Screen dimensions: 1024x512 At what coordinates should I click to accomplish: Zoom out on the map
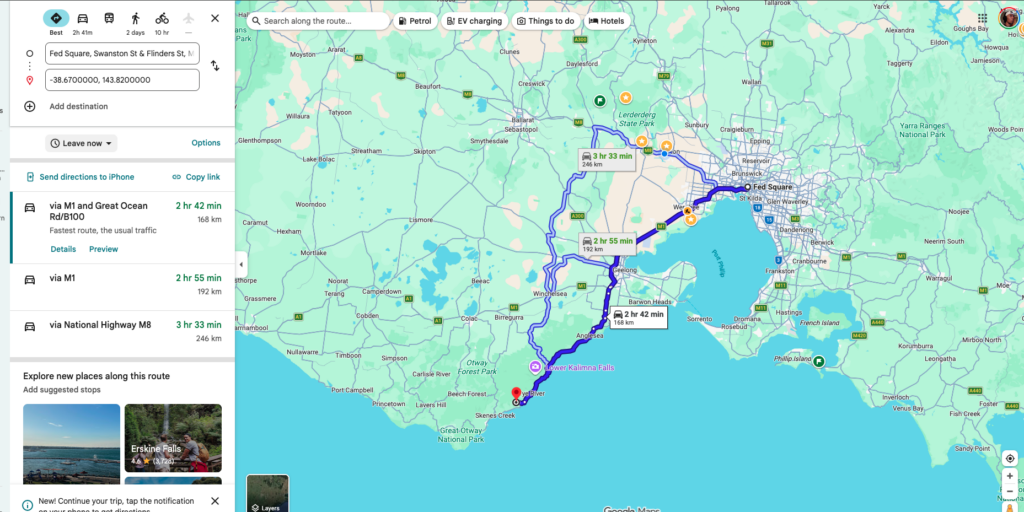coord(1010,491)
